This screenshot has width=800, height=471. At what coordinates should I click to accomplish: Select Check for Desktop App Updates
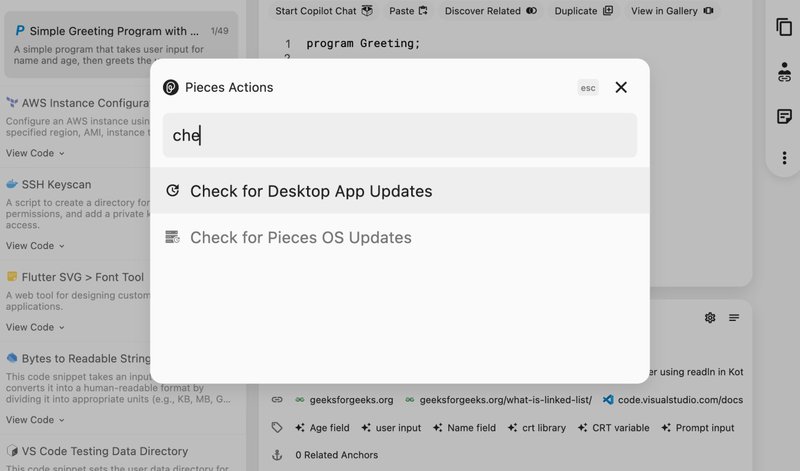[399, 191]
